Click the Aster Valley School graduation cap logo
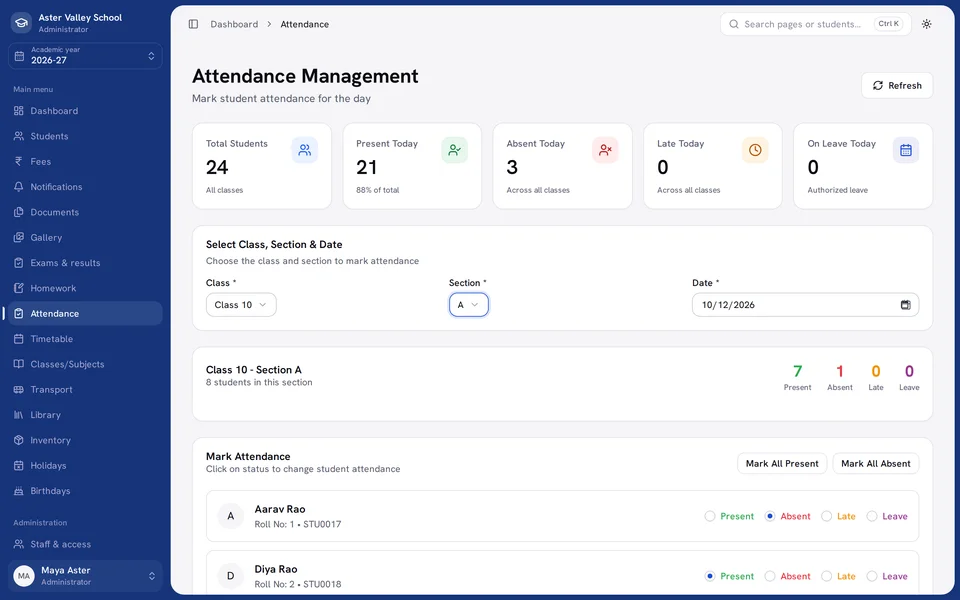Viewport: 960px width, 600px height. tap(21, 23)
